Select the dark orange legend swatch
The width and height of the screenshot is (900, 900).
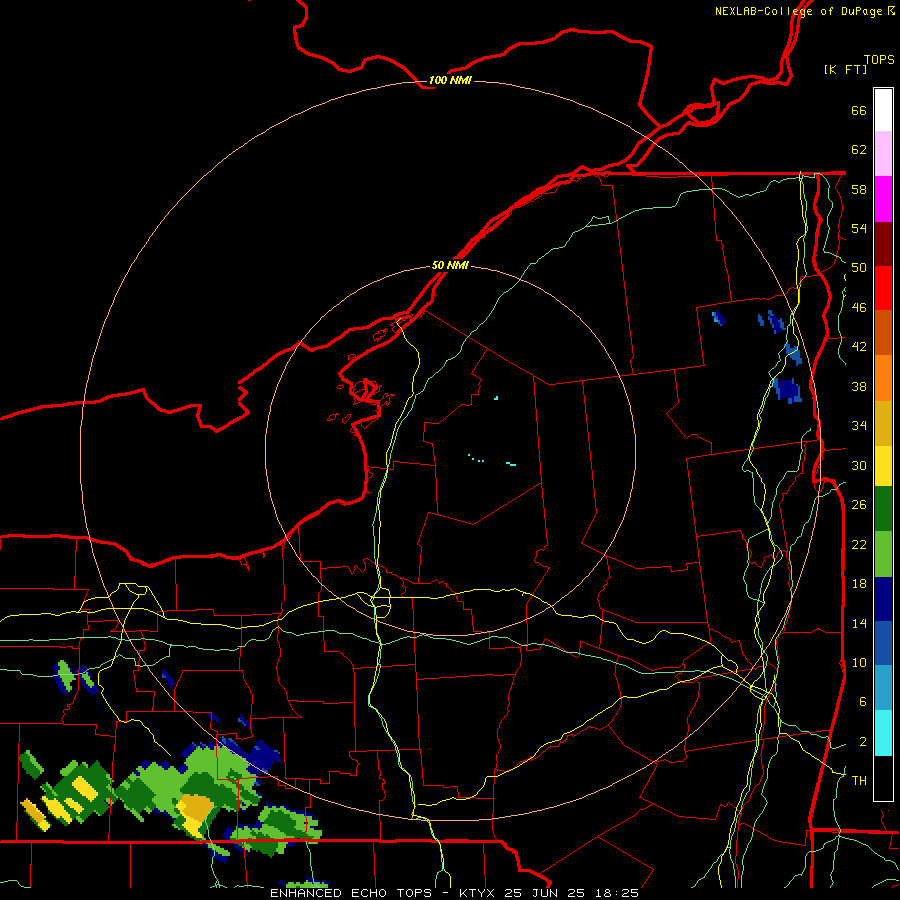click(x=883, y=333)
